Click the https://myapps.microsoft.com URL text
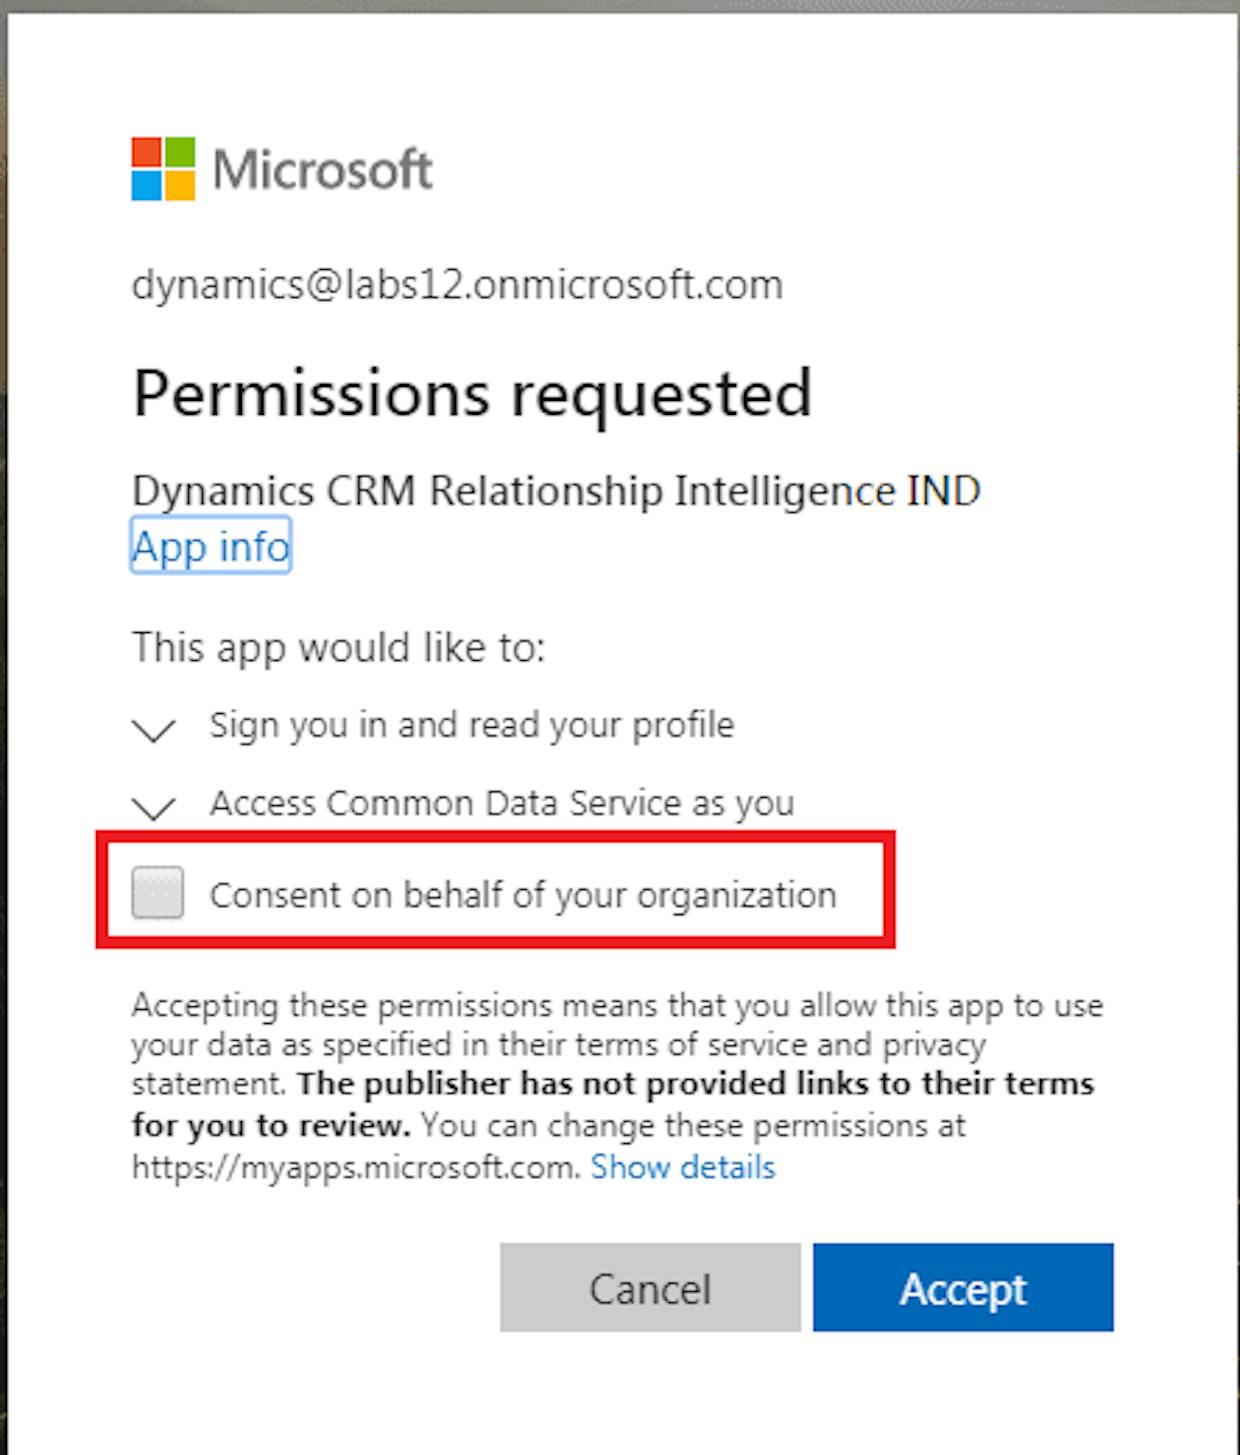The width and height of the screenshot is (1240, 1455). click(x=356, y=1167)
